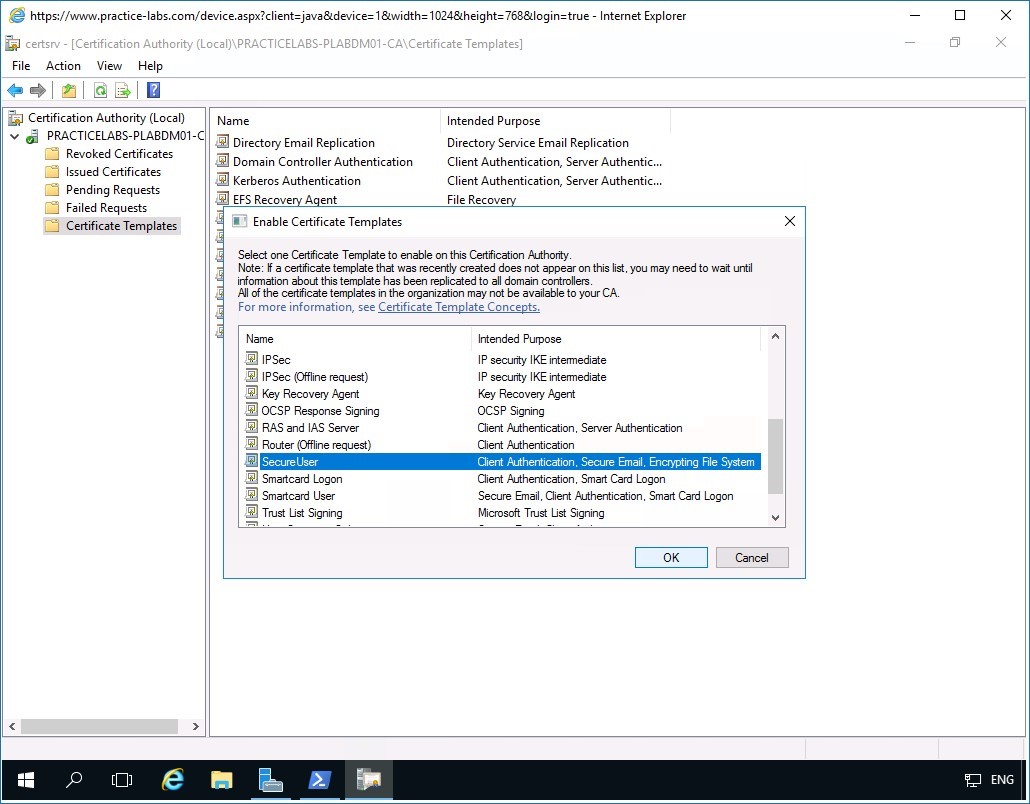Click OK in Enable Certificate Templates dialog
Screen dimensions: 1030x804
pyautogui.click(x=671, y=558)
